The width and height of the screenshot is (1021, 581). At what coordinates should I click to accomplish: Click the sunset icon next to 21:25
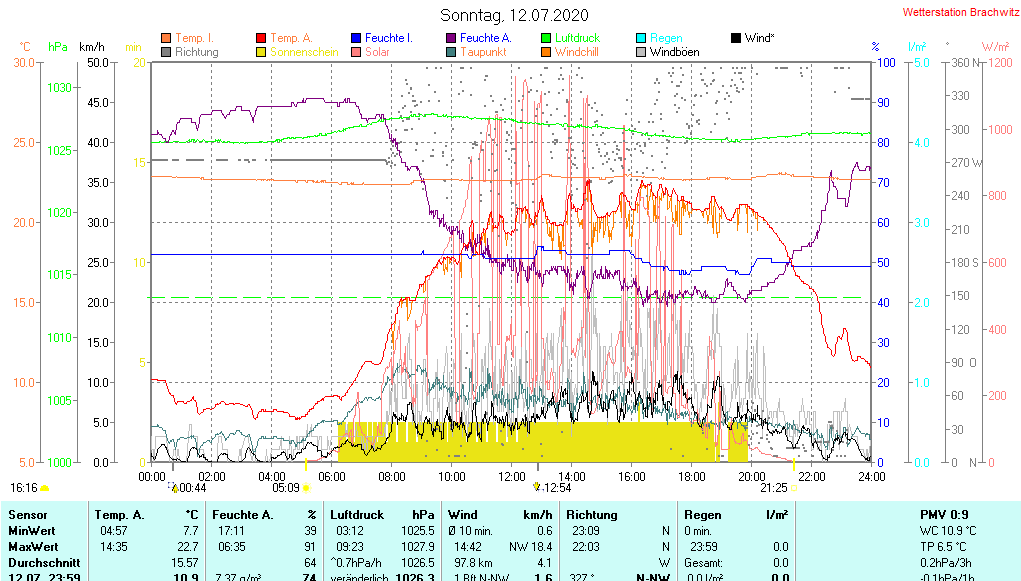click(794, 488)
